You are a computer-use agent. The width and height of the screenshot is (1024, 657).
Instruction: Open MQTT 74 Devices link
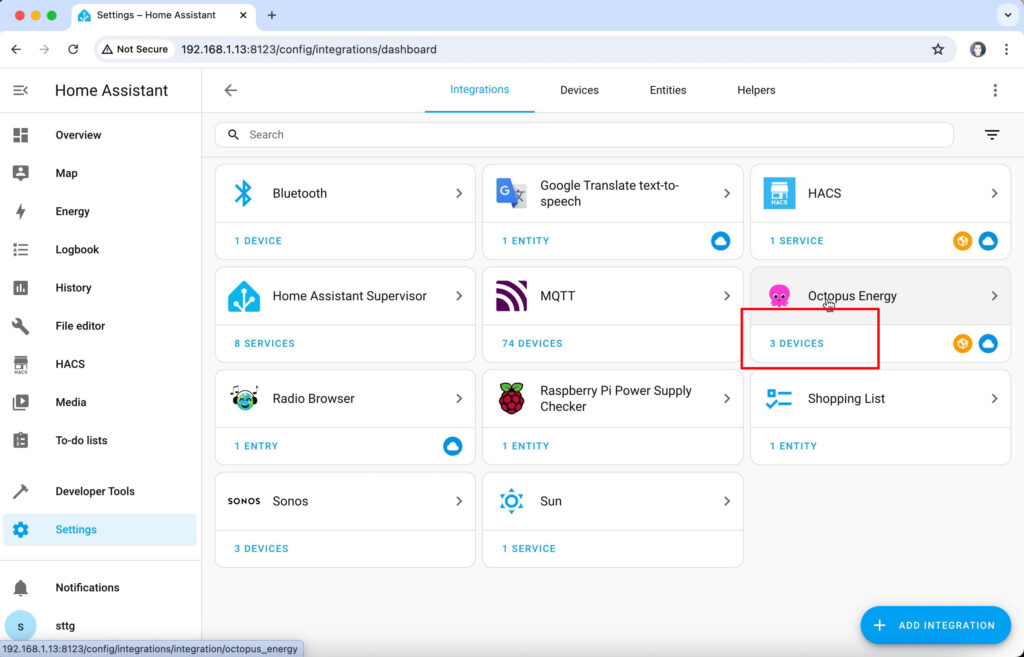pos(532,344)
